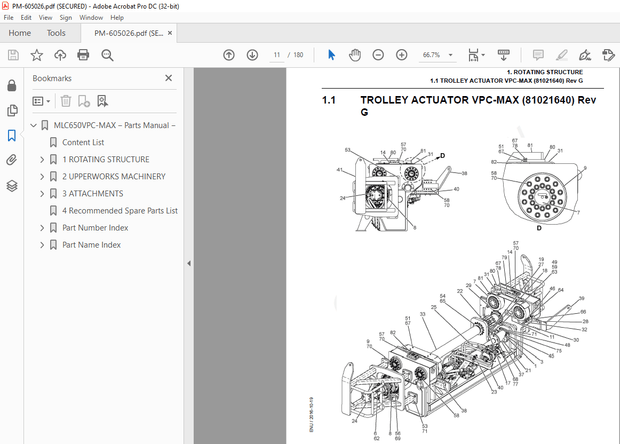620x444 pixels.
Task: Collapse the MLC650VPC-MAX Parts Manual bookmark
Action: (34, 125)
